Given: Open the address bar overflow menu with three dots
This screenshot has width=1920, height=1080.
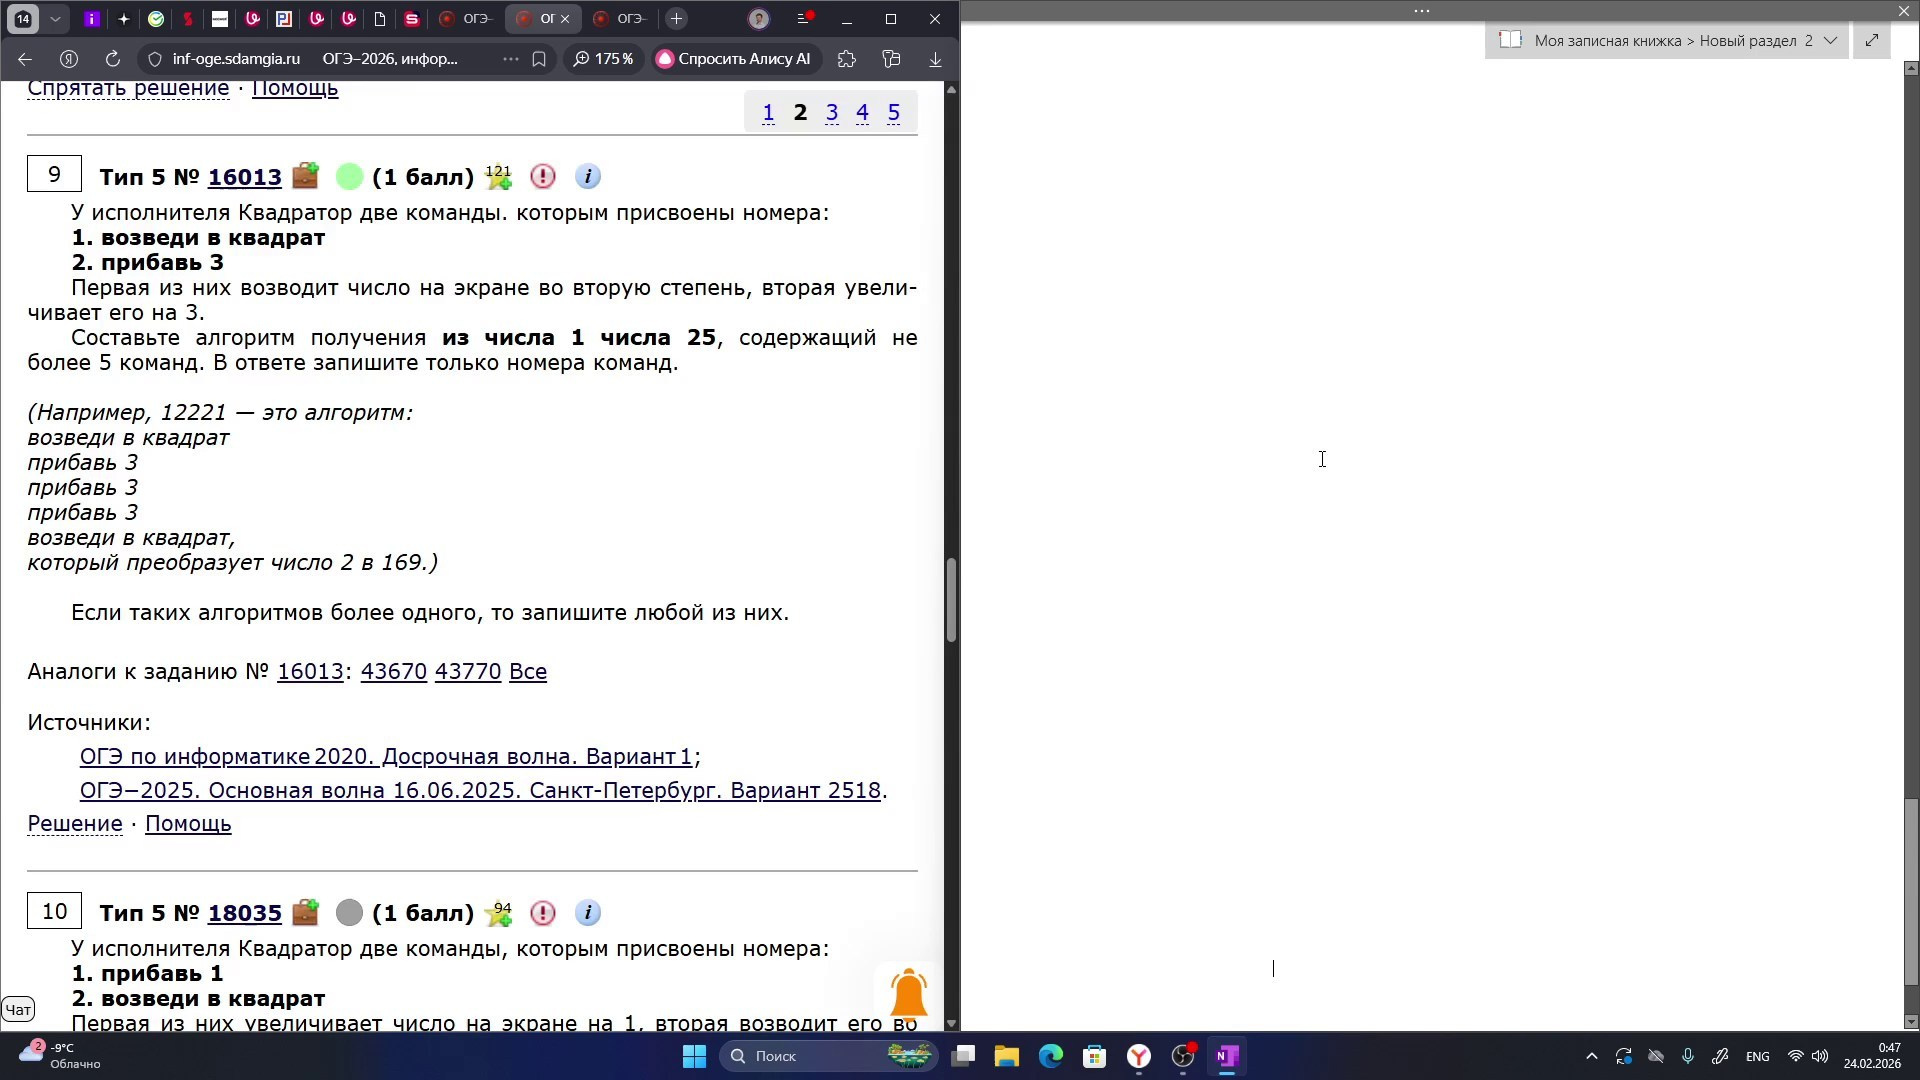Looking at the screenshot, I should coord(511,59).
